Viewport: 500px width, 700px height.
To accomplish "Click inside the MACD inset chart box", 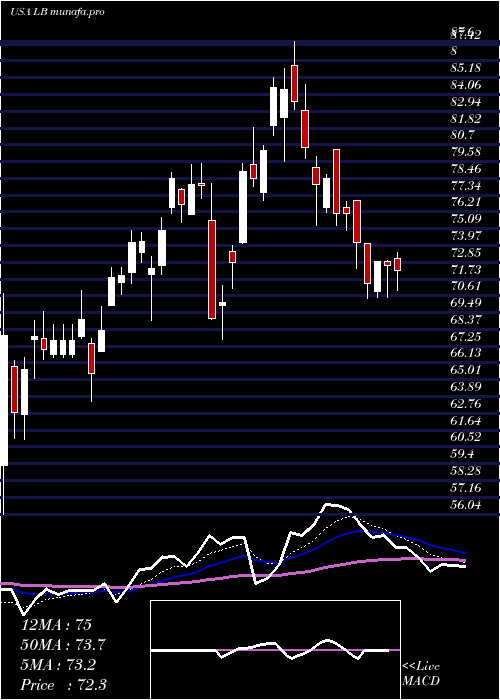I will (275, 650).
